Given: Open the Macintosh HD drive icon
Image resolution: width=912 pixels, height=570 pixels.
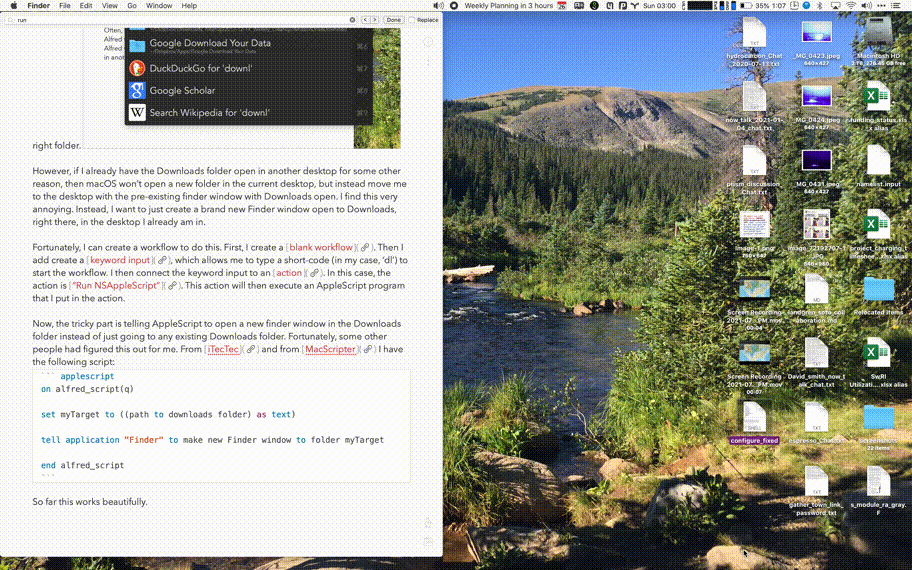Looking at the screenshot, I should tap(878, 33).
